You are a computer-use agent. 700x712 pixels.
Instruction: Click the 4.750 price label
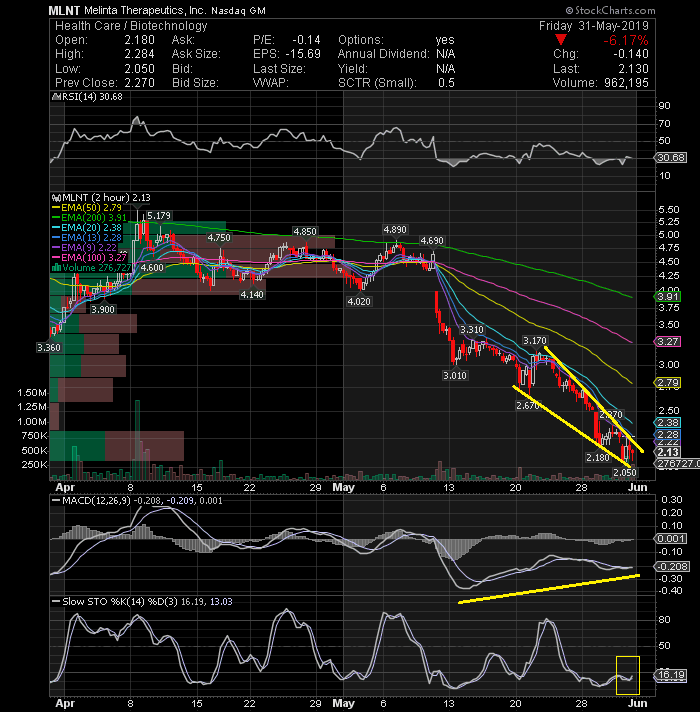click(219, 237)
